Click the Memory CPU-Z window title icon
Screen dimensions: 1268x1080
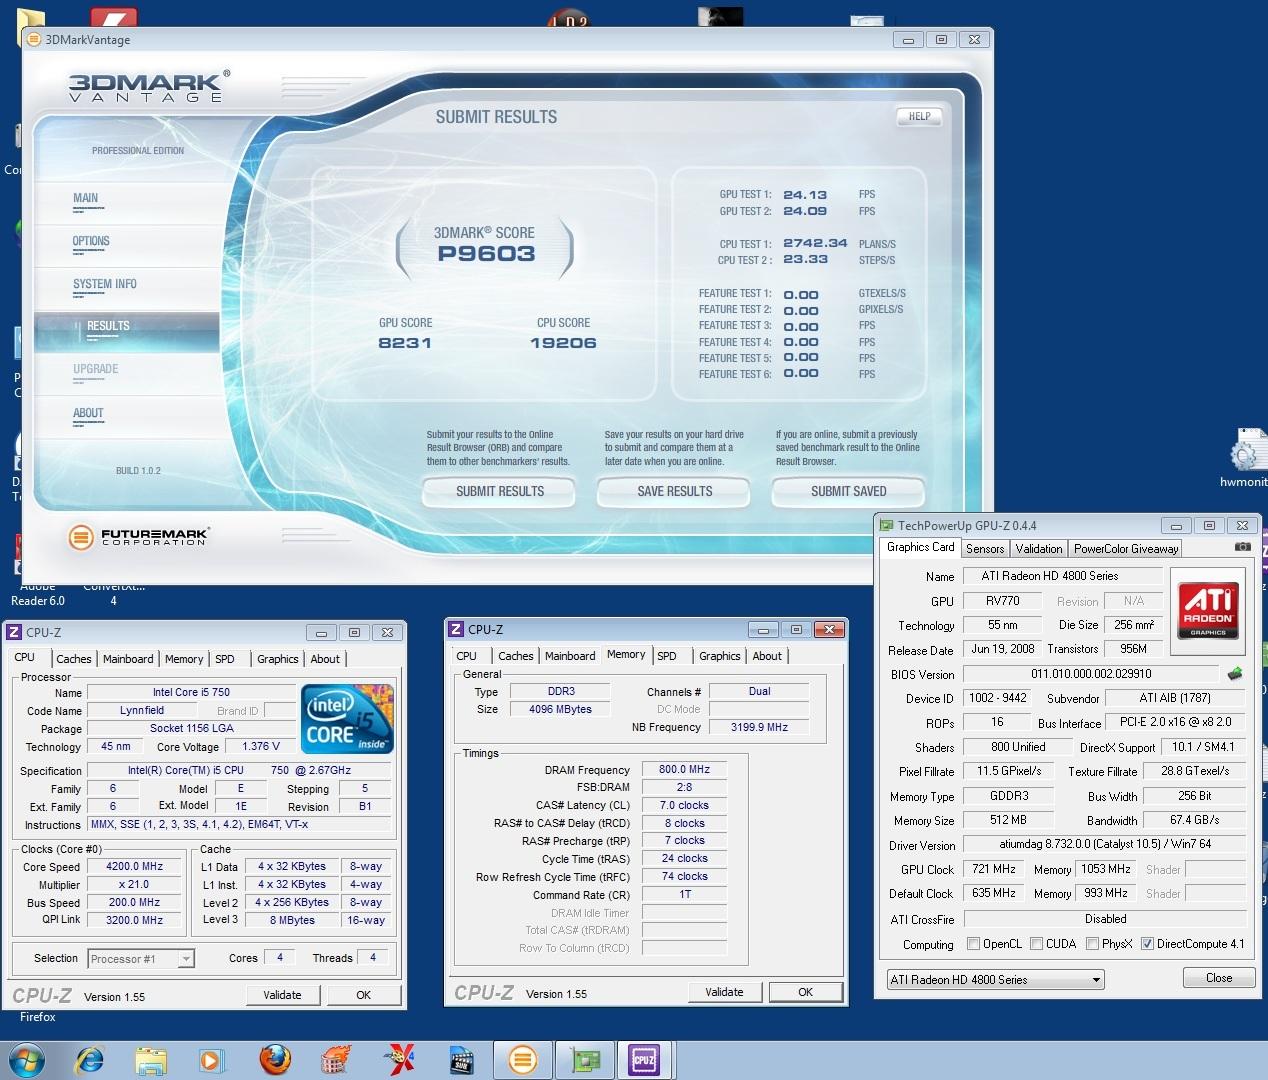pos(456,629)
